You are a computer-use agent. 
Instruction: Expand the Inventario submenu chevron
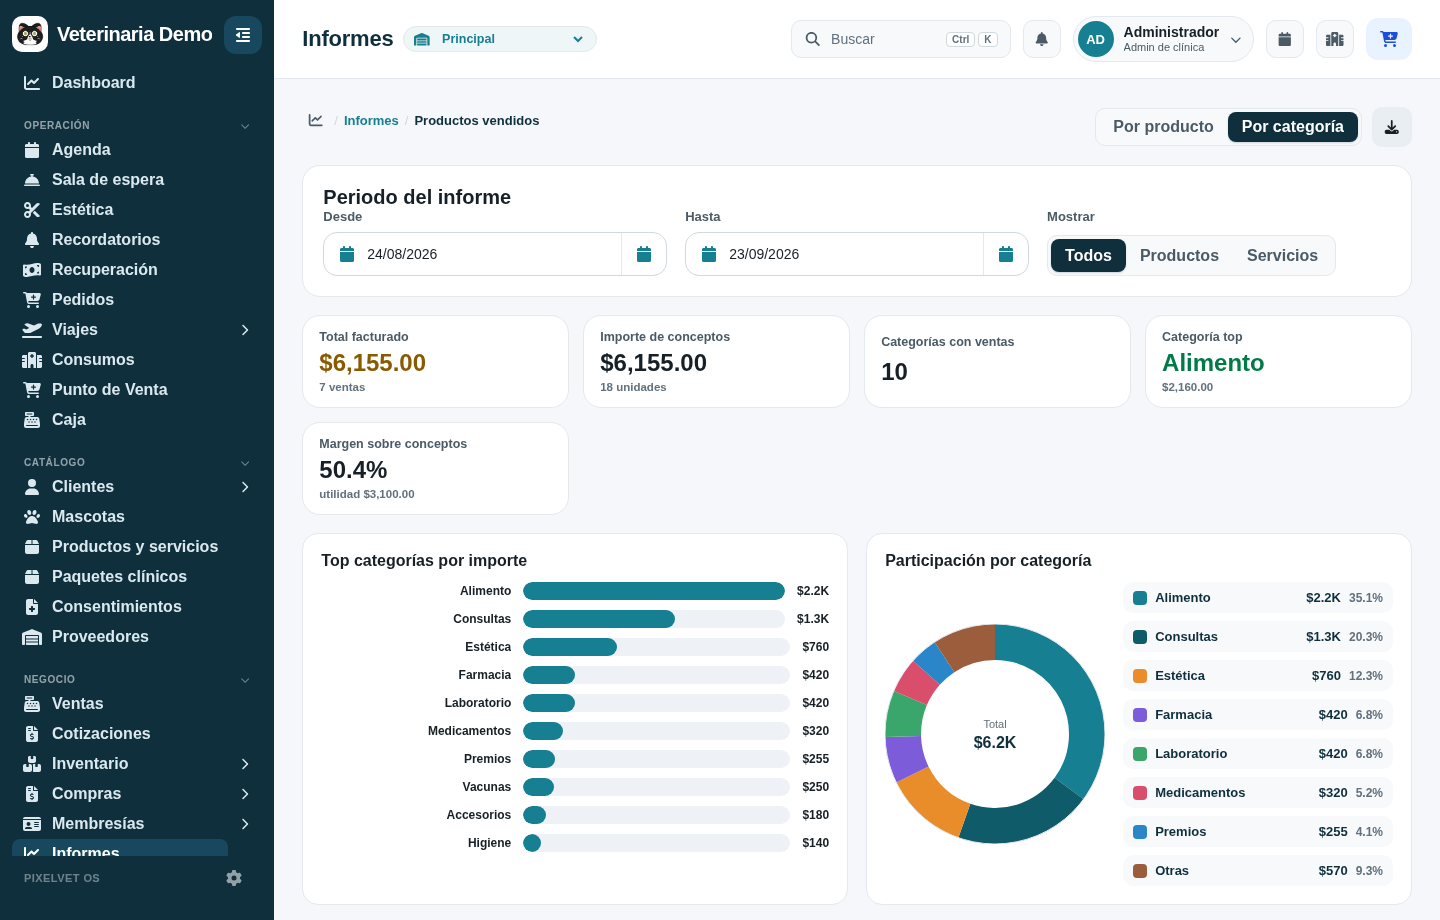(x=245, y=764)
